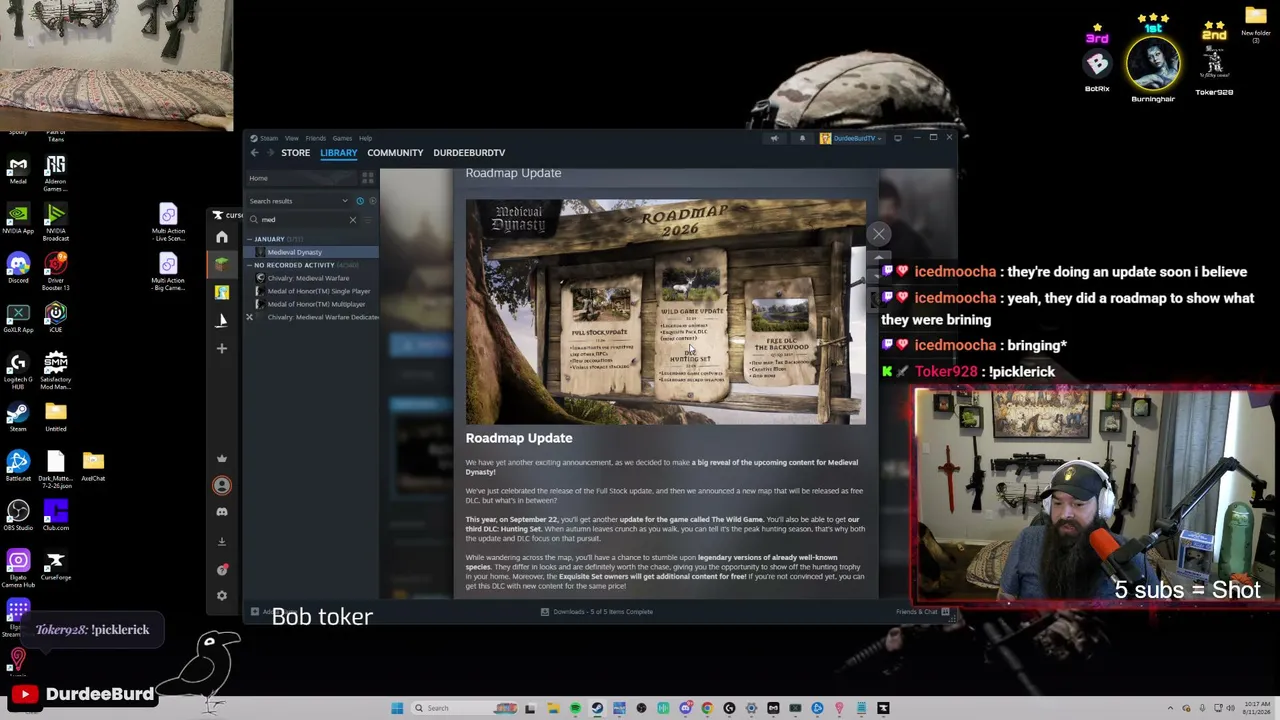Open Steam notifications bell
This screenshot has height=720, width=1280.
point(802,138)
